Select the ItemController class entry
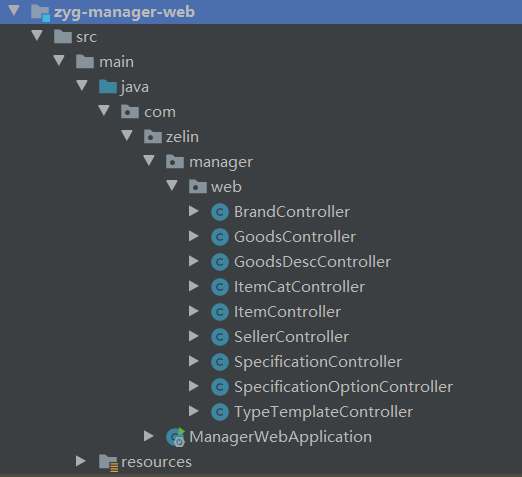 point(287,312)
